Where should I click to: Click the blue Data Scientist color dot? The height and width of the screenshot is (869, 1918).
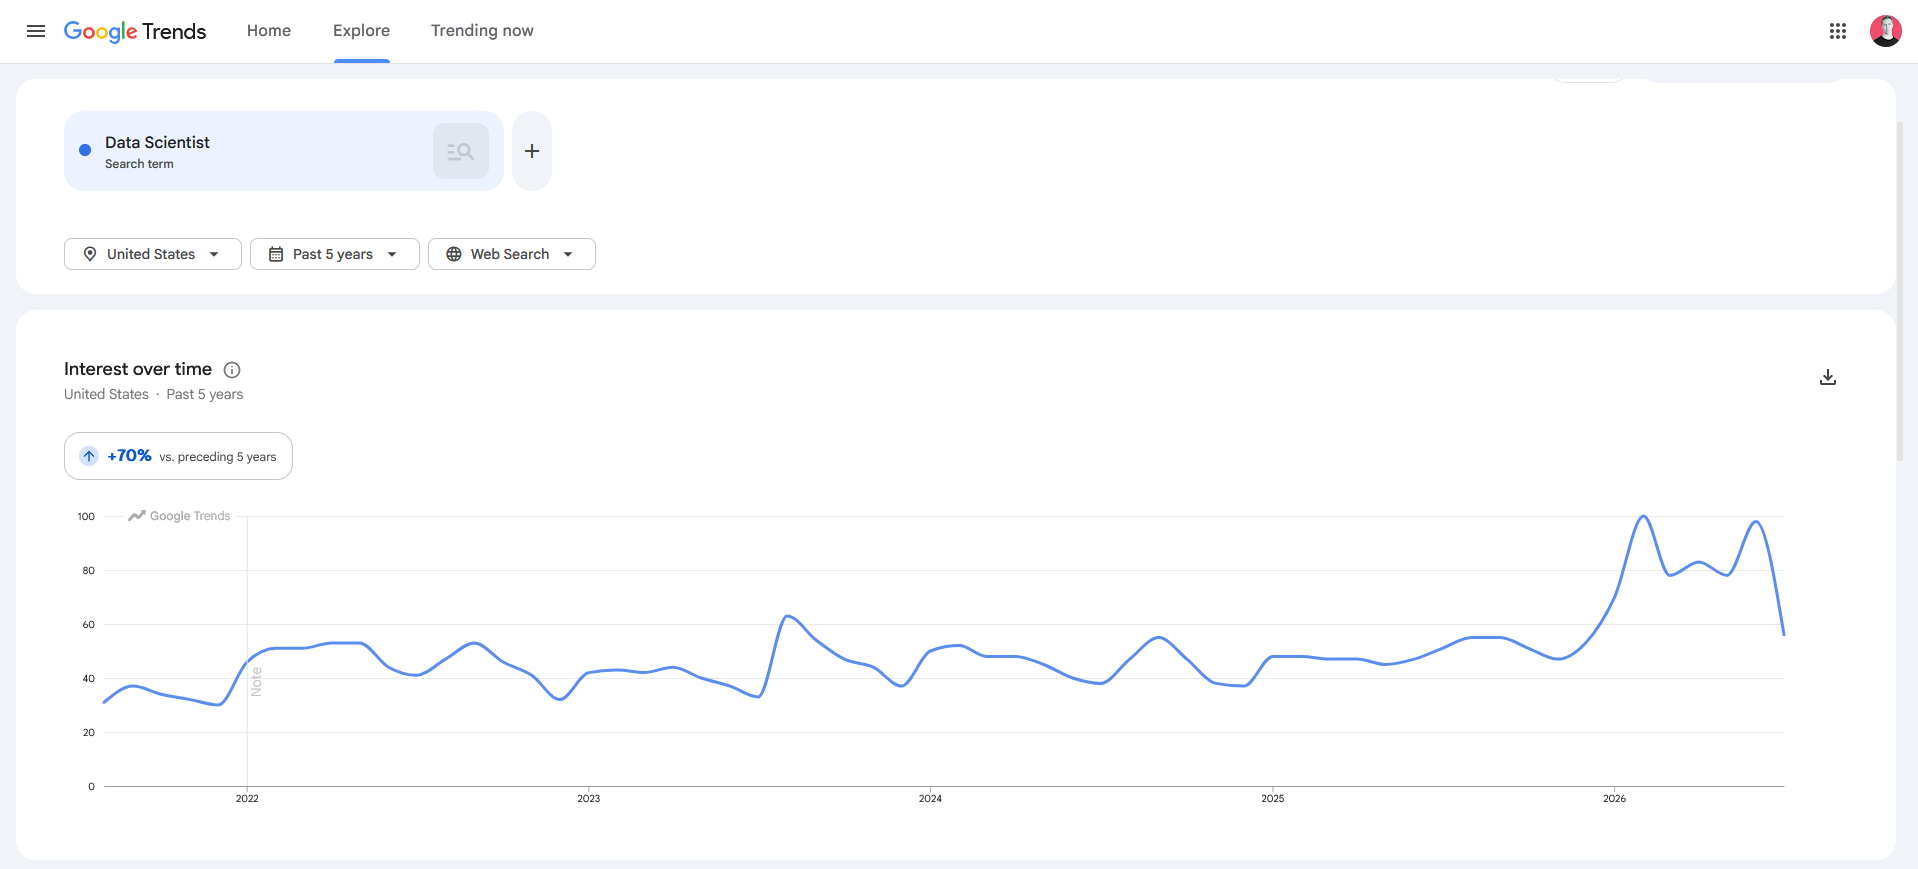tap(85, 151)
